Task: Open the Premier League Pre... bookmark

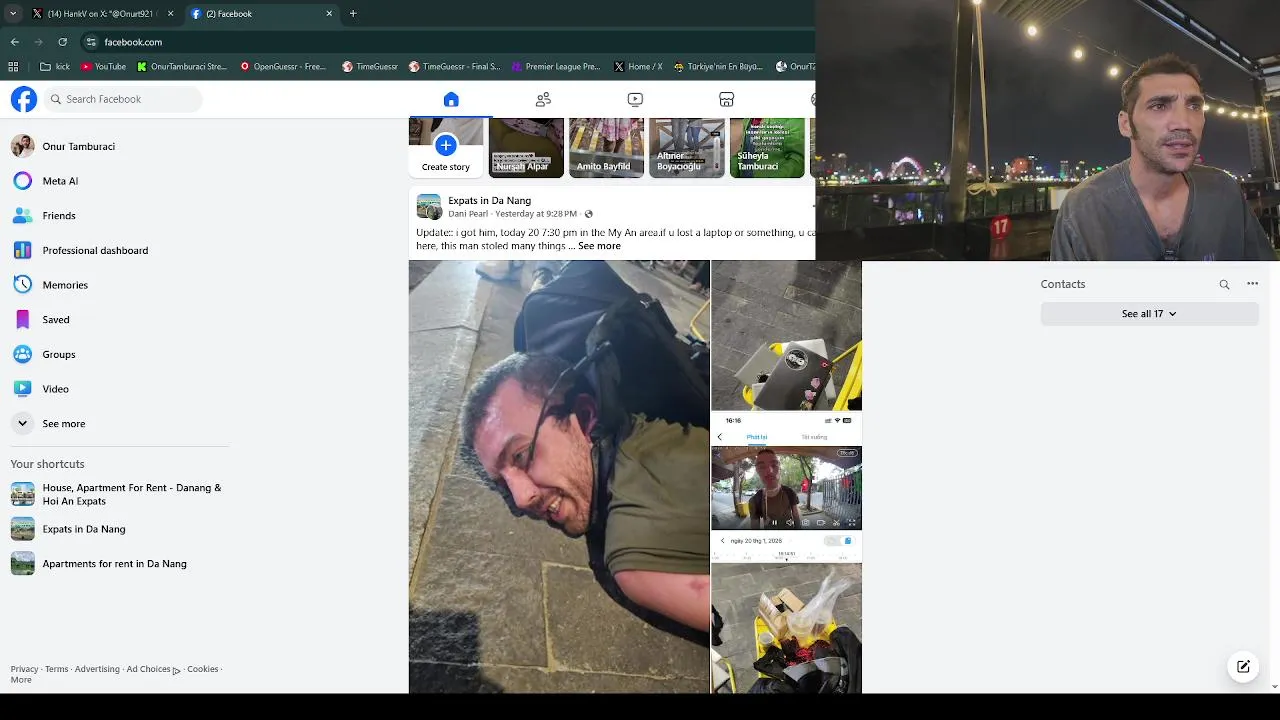Action: (556, 67)
